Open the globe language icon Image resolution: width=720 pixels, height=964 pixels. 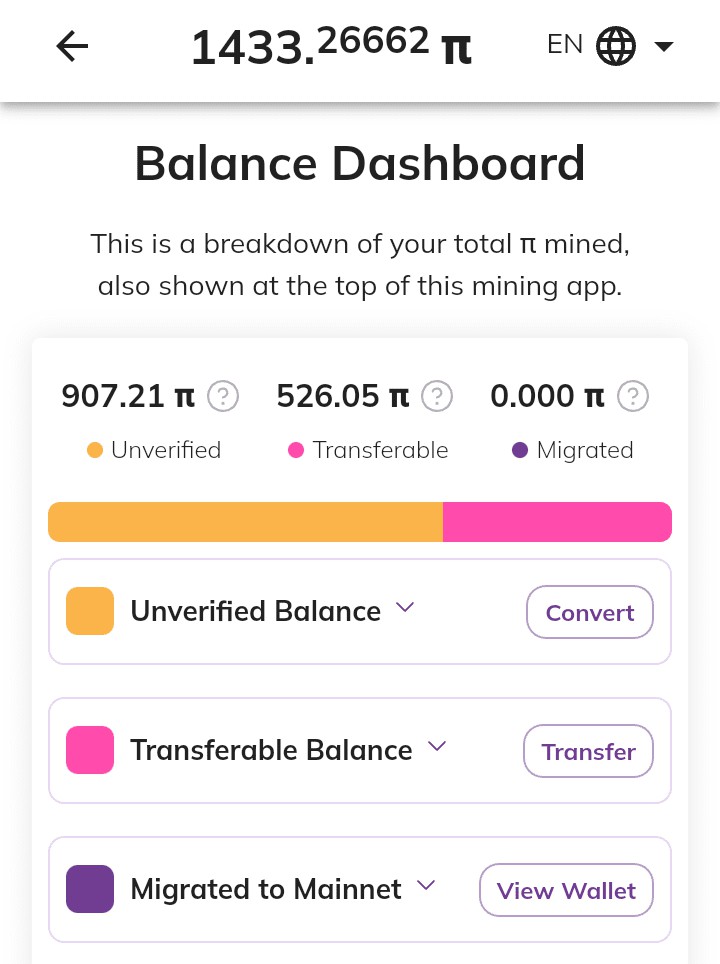[615, 46]
